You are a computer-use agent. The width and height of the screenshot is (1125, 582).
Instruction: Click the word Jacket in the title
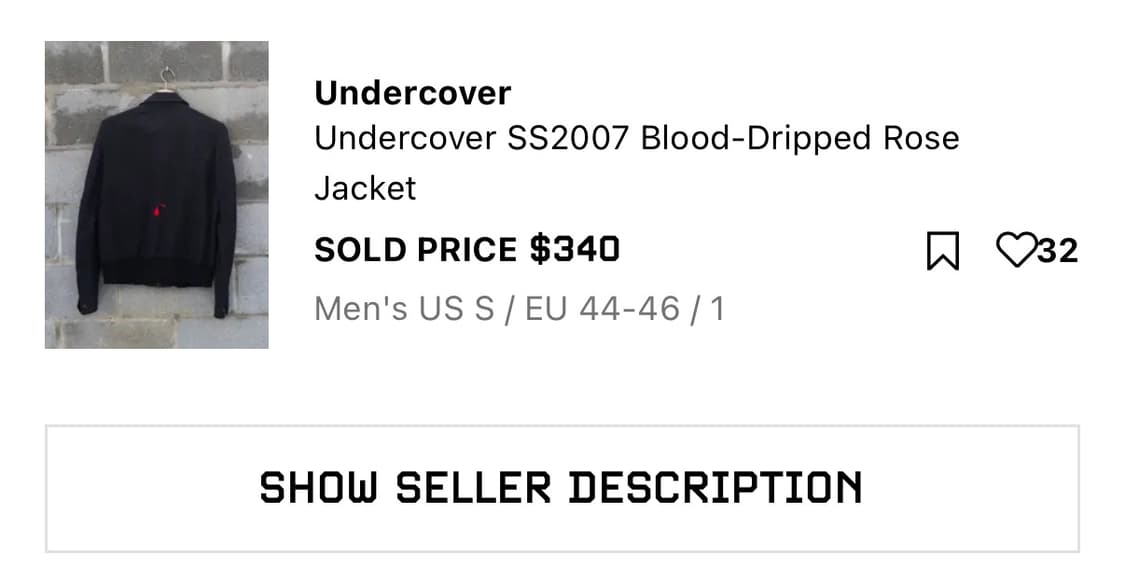coord(365,188)
